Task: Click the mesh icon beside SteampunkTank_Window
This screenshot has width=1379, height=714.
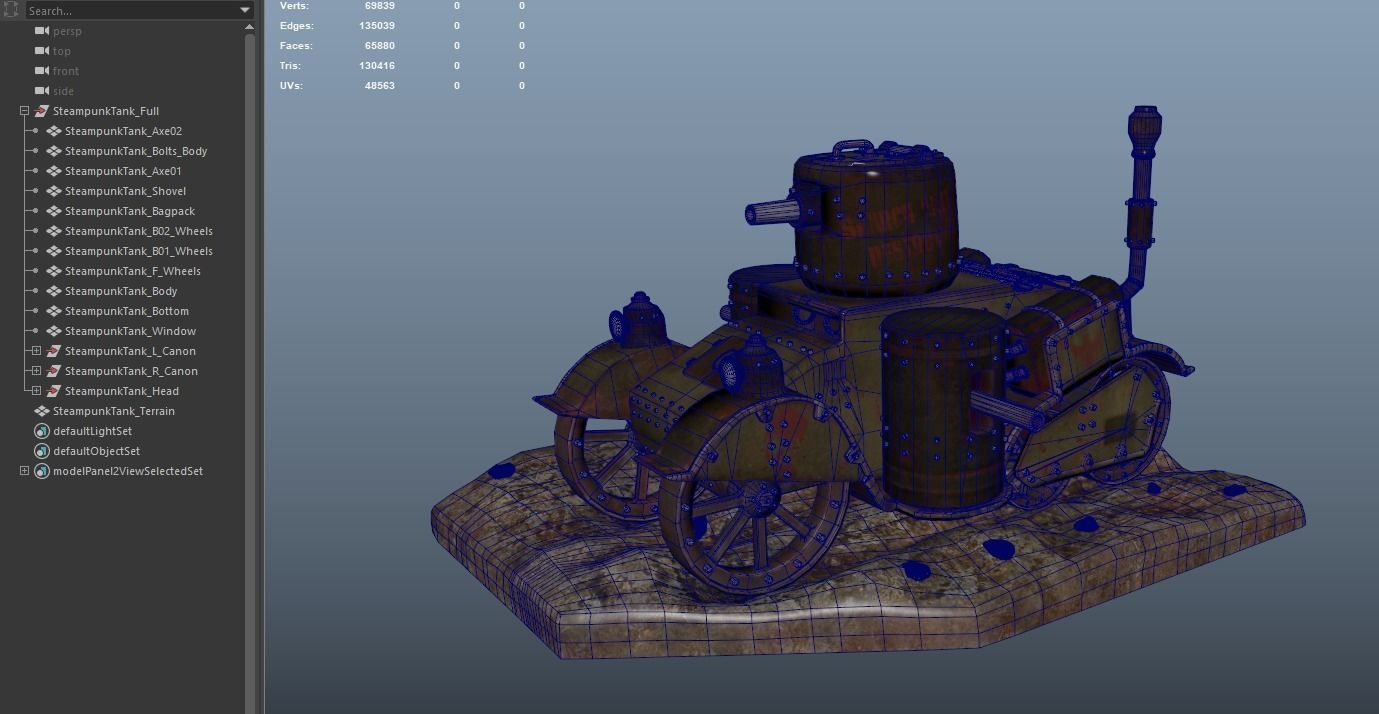Action: [54, 331]
